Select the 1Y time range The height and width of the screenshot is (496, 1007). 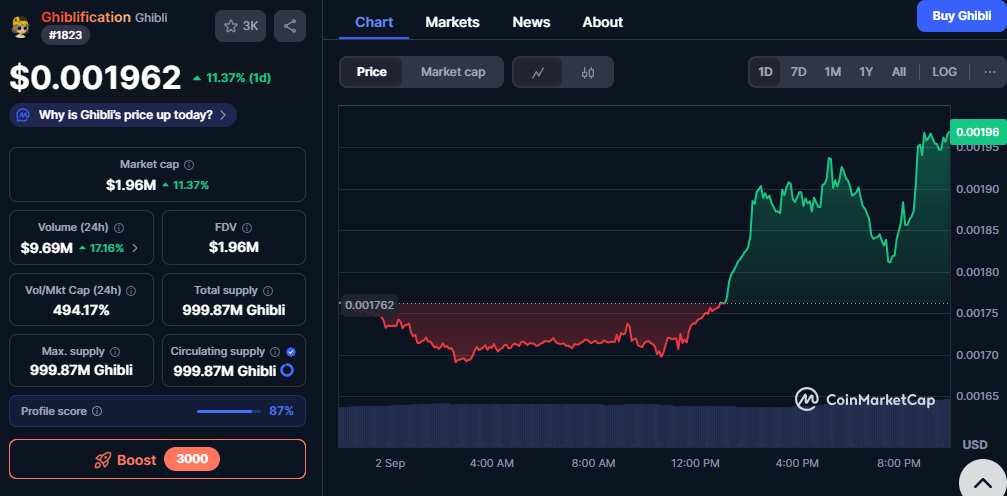click(866, 72)
